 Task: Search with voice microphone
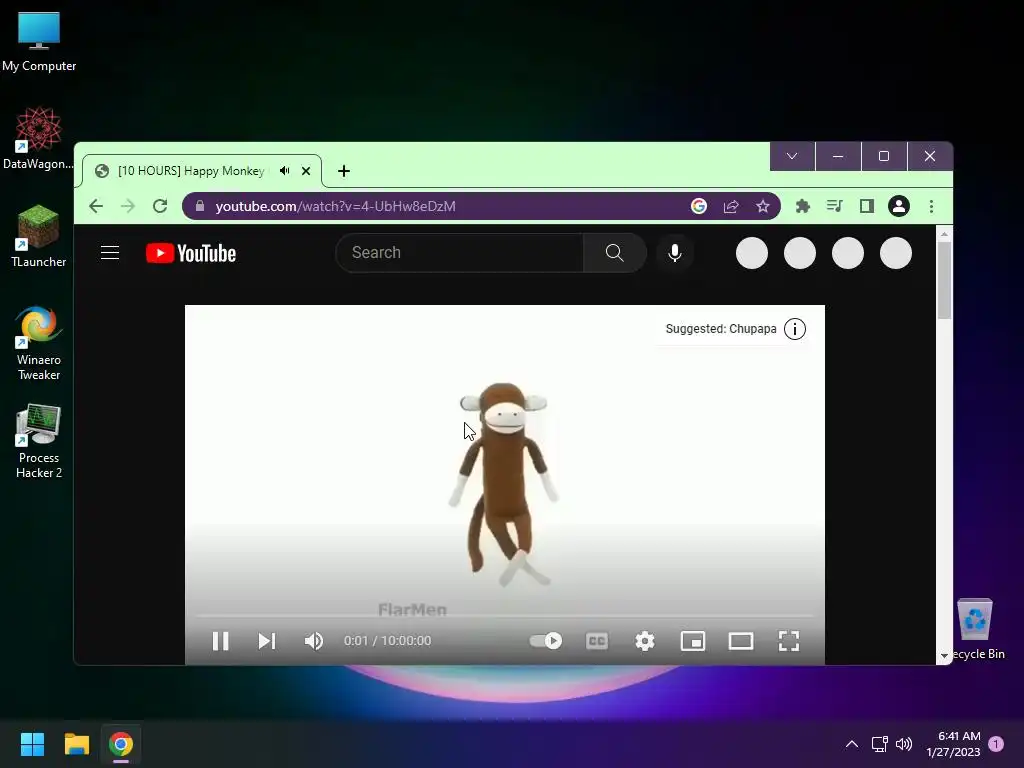[675, 253]
